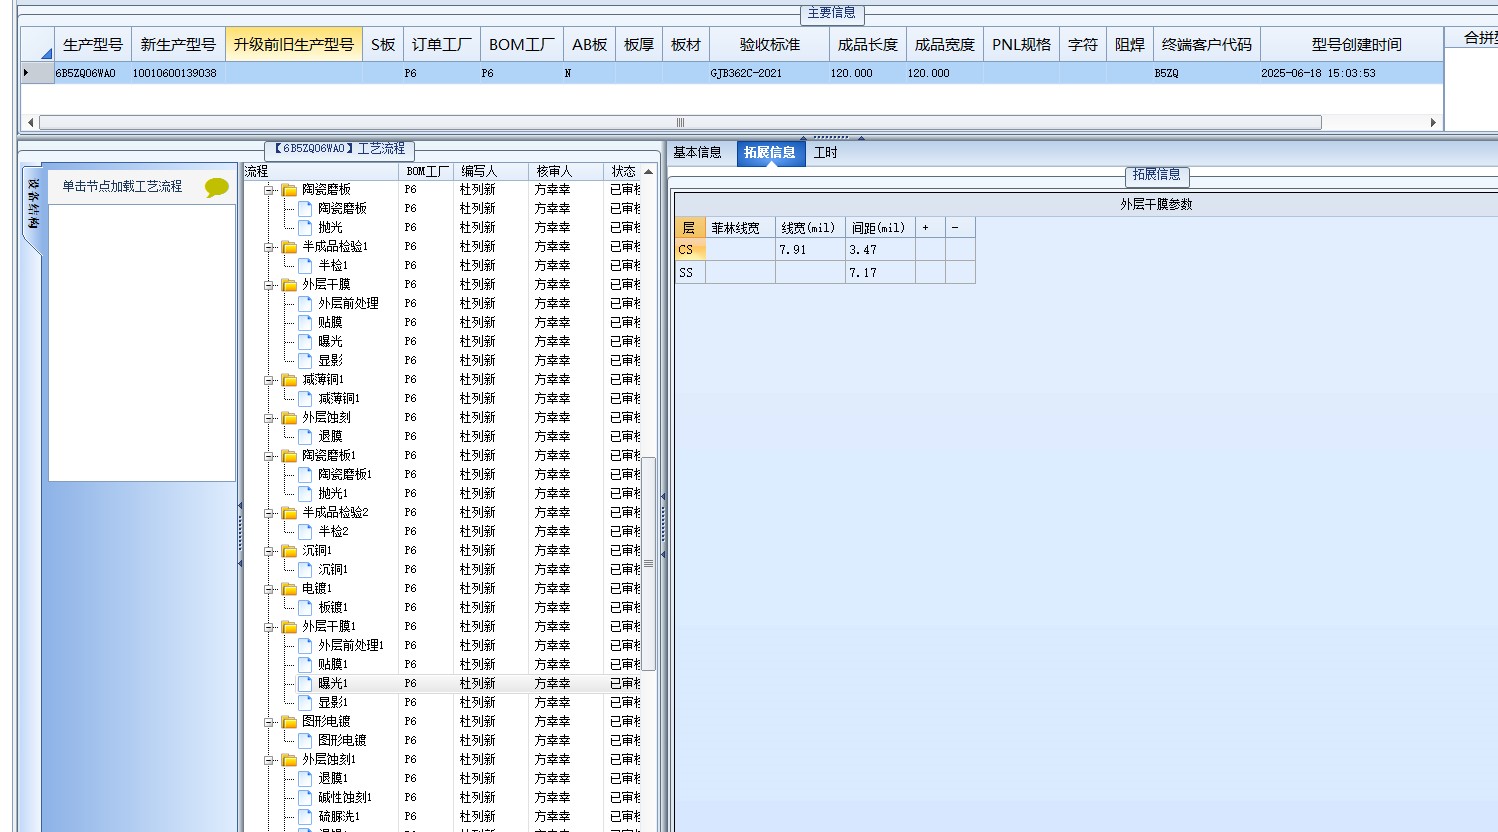Collapse the 外层蚀刻1 tree node
This screenshot has height=832, width=1498.
click(x=269, y=760)
